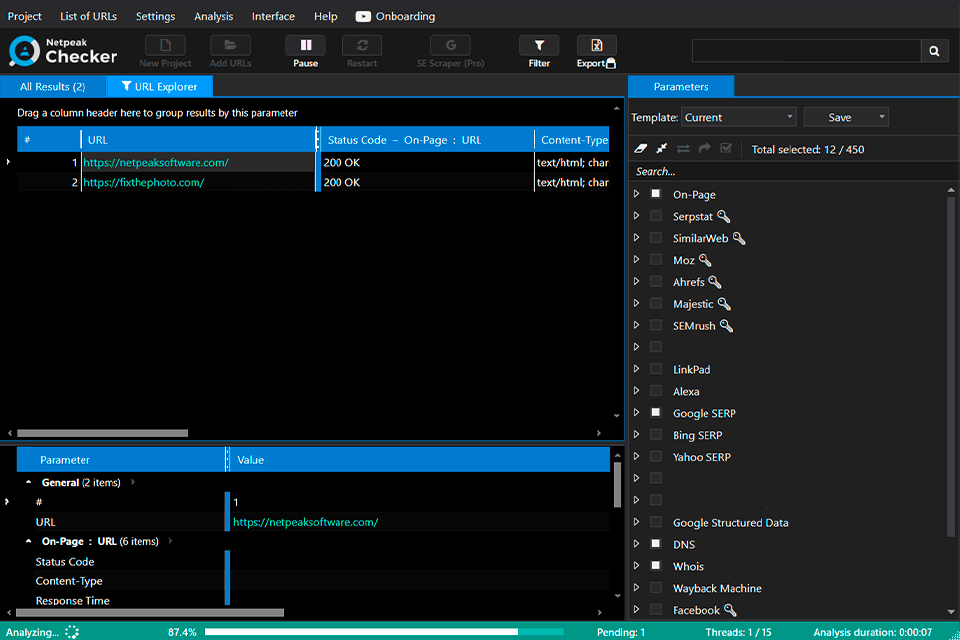Toggle the Whois checkbox
This screenshot has height=640, width=960.
[656, 566]
